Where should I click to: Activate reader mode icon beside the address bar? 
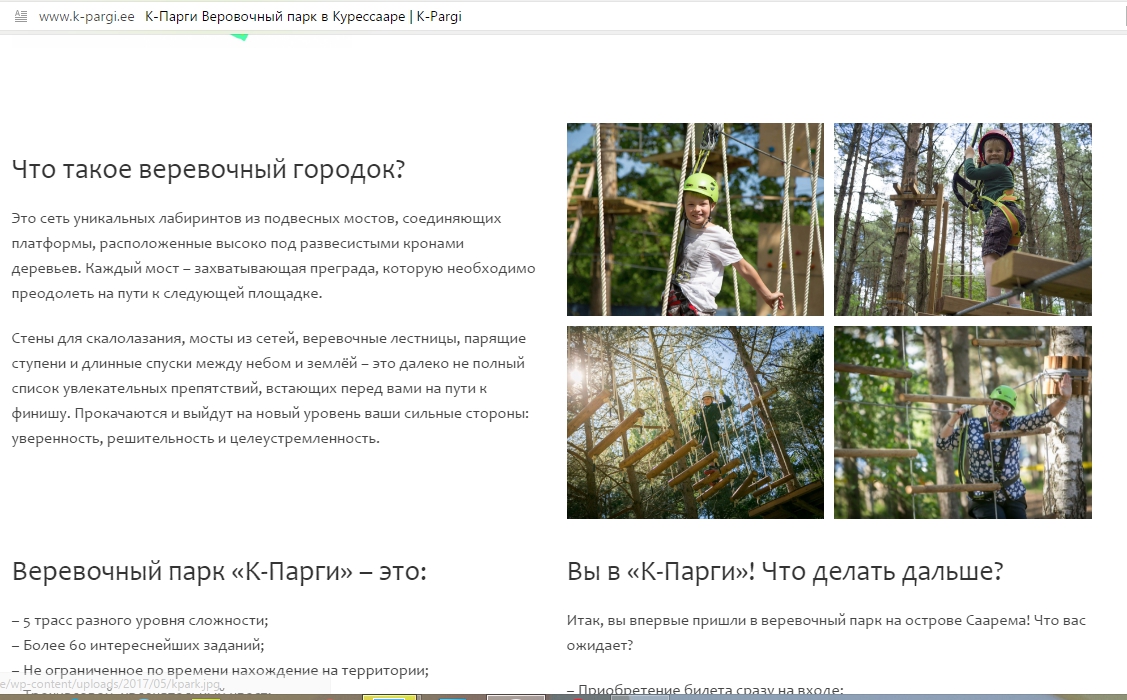tap(19, 16)
